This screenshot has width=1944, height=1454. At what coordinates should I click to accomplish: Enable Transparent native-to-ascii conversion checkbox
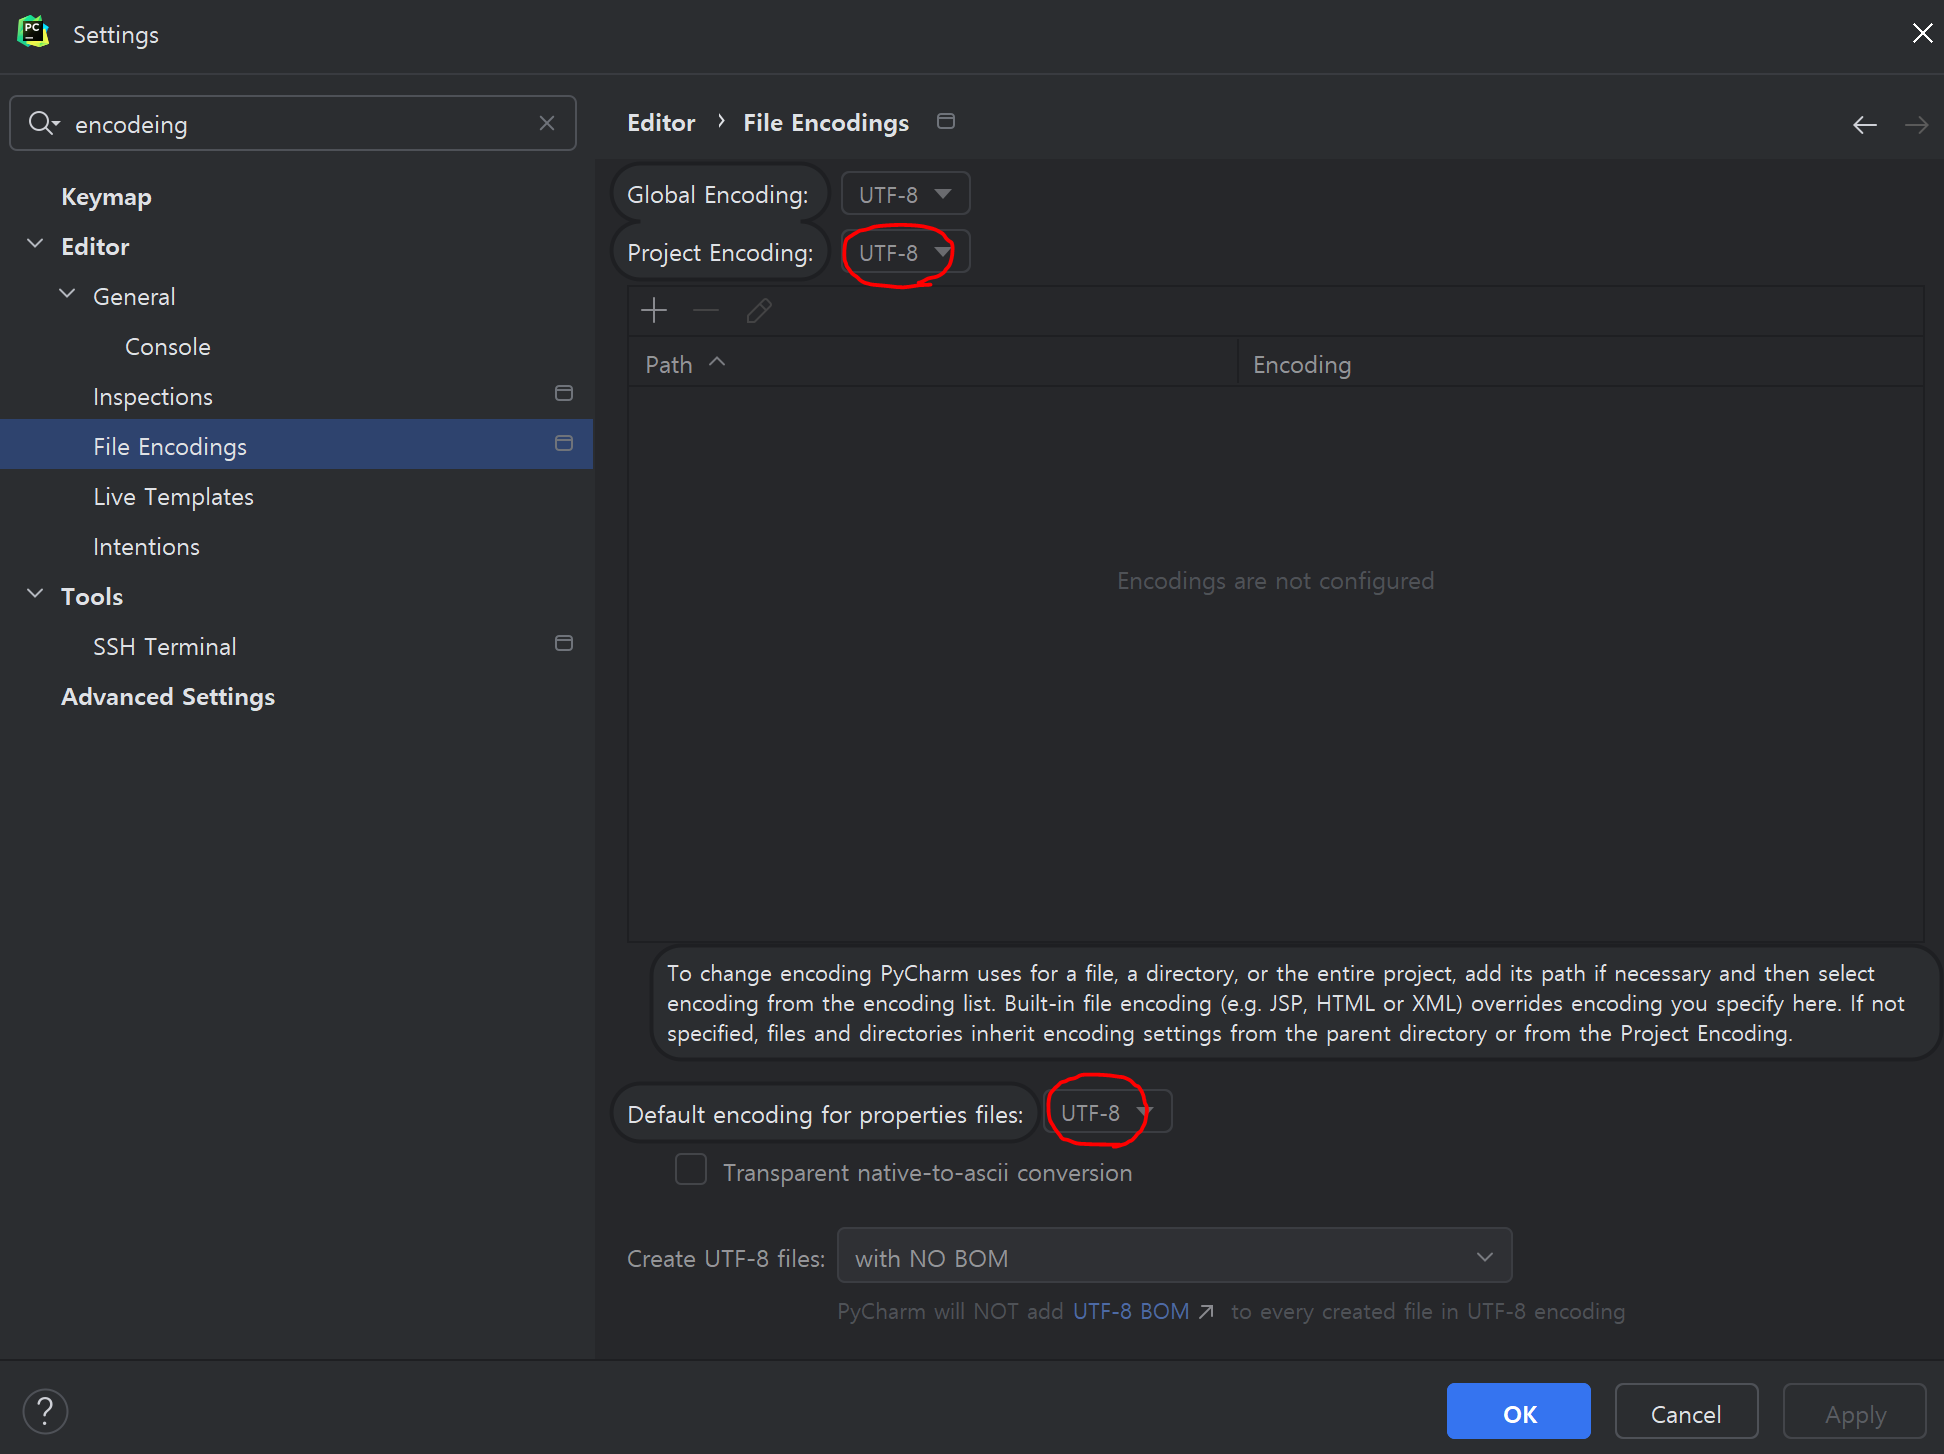tap(691, 1170)
